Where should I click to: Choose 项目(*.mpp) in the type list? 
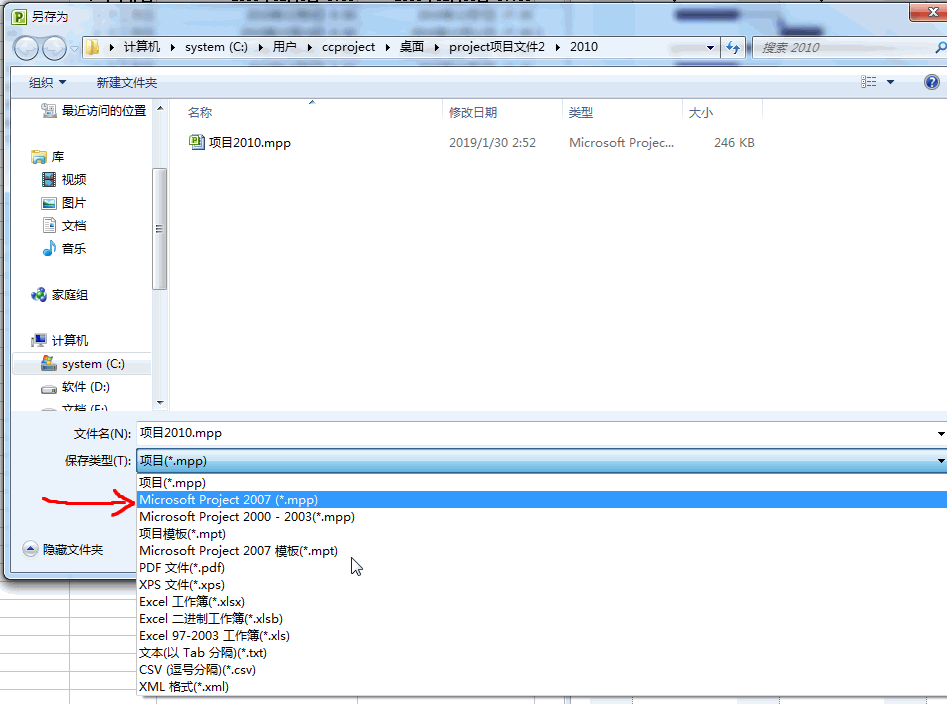click(x=542, y=482)
